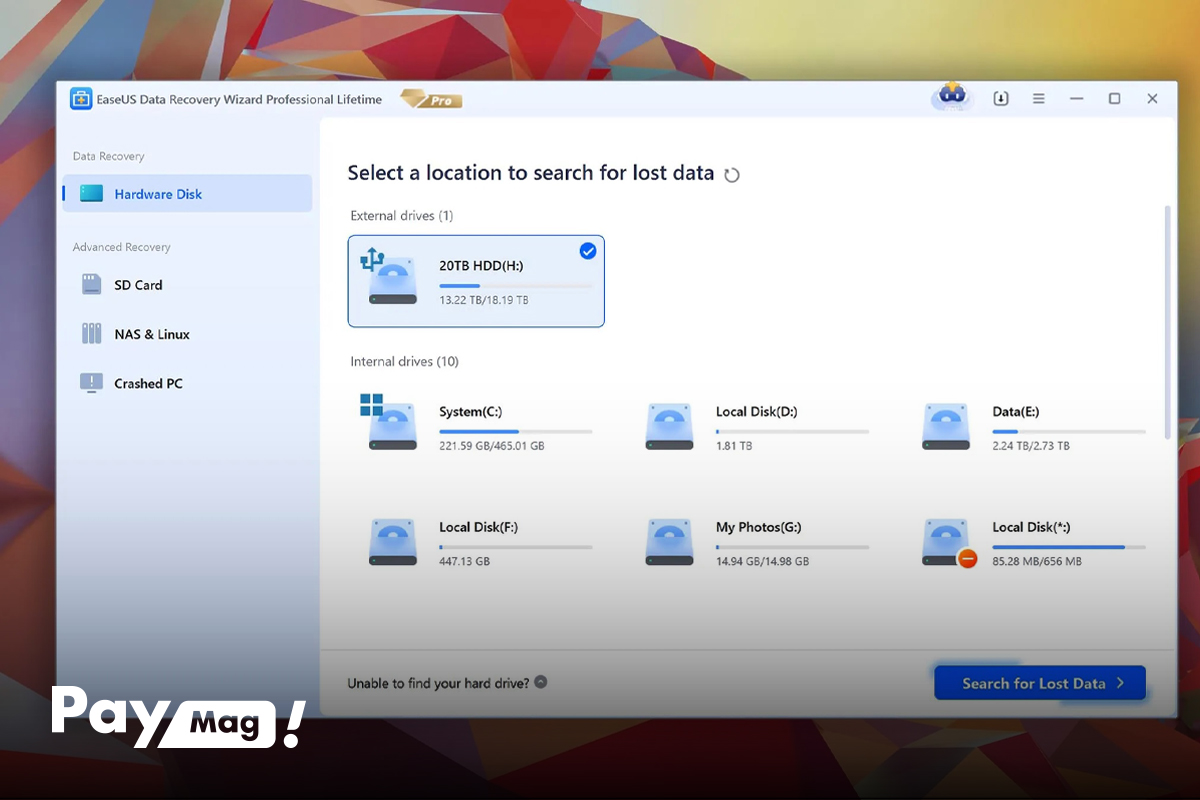The image size is (1200, 800).
Task: Click the 13.22 TB/18.19 TB size text
Action: click(x=484, y=300)
